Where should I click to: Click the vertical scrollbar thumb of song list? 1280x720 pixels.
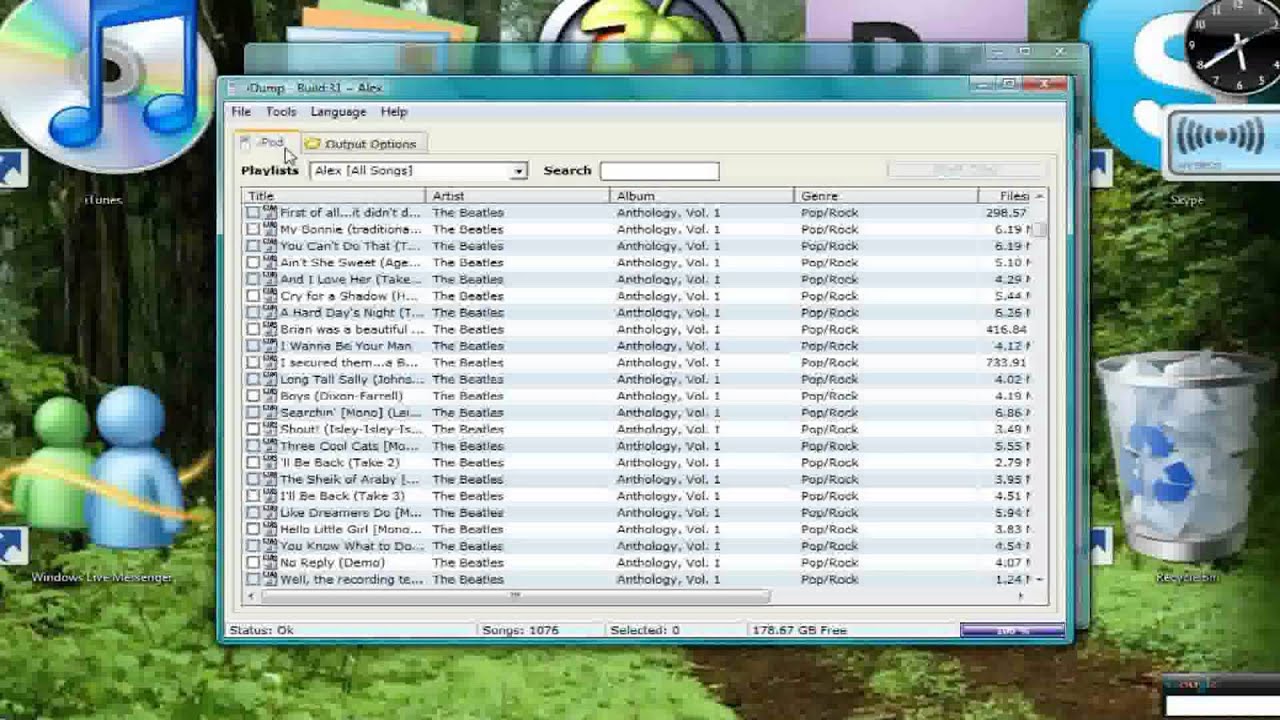click(x=1040, y=229)
